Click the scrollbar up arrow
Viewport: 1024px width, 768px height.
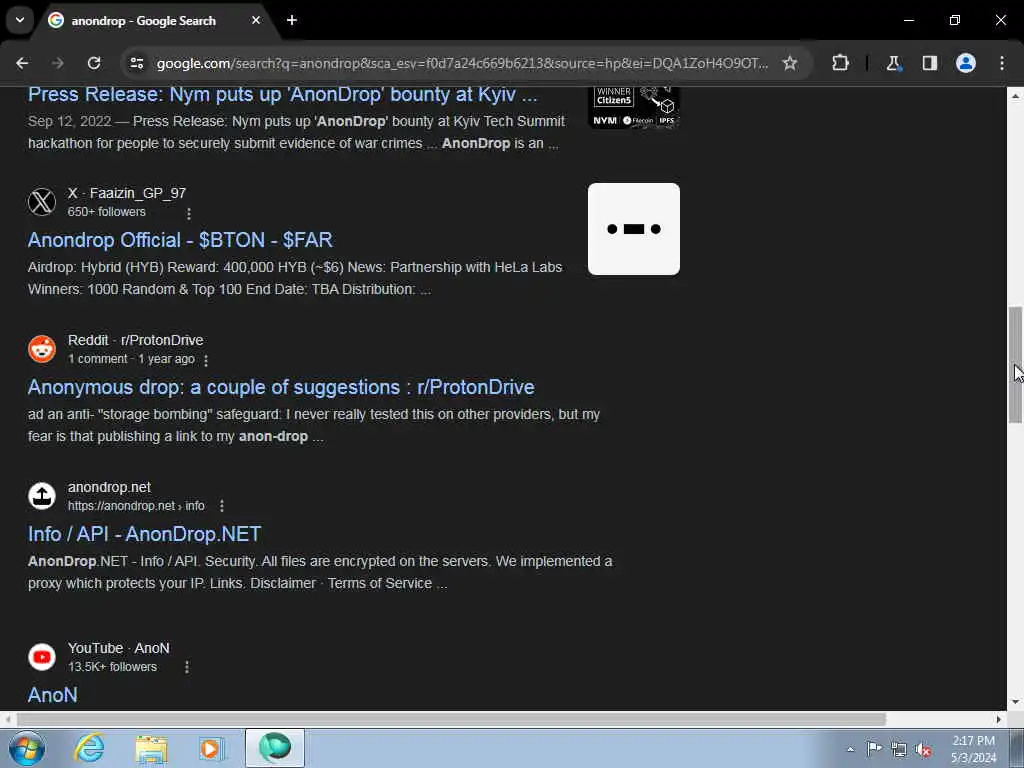tap(1015, 96)
